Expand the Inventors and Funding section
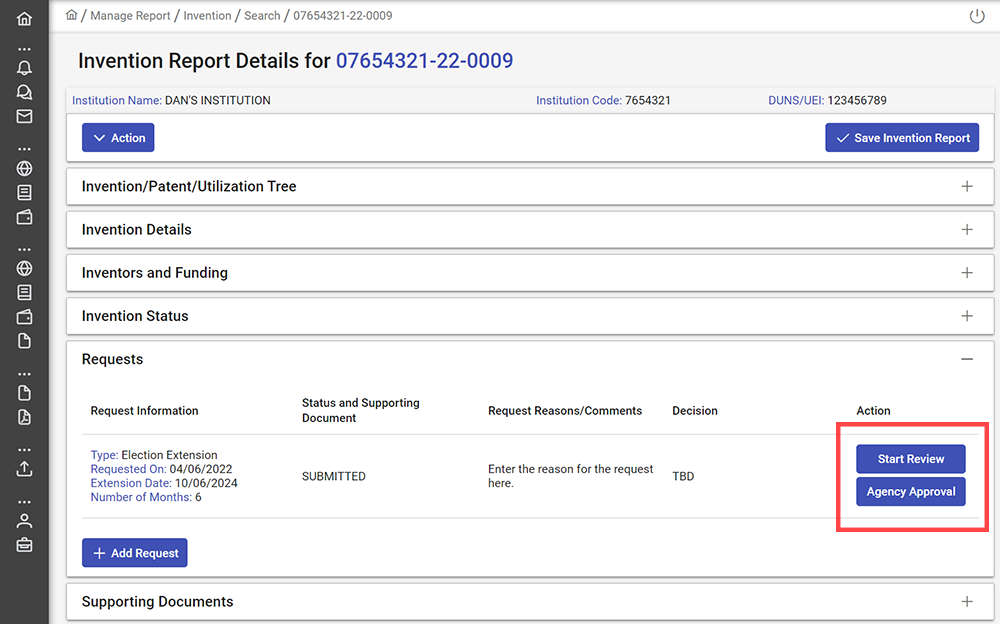Viewport: 1000px width, 624px height. [x=530, y=273]
